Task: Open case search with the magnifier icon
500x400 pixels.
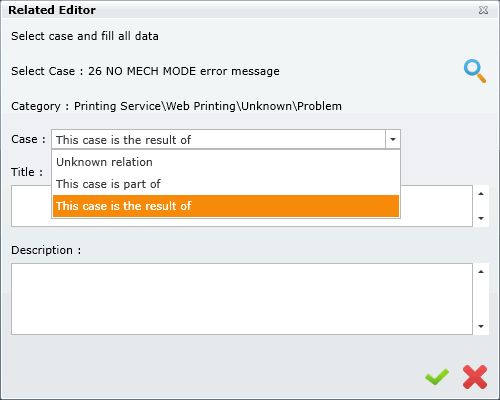Action: [x=475, y=71]
